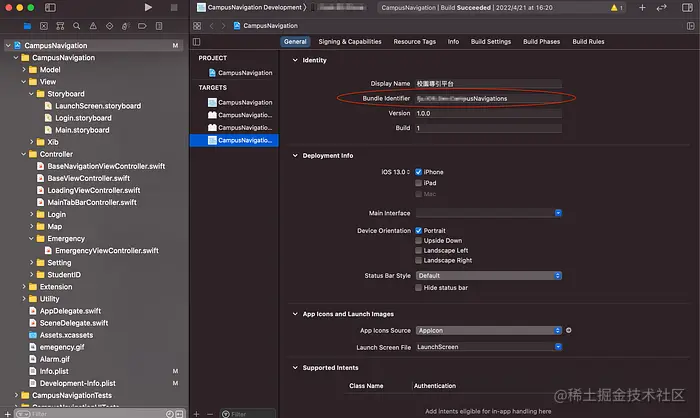
Task: Toggle Portrait orientation checkbox
Action: [x=419, y=230]
